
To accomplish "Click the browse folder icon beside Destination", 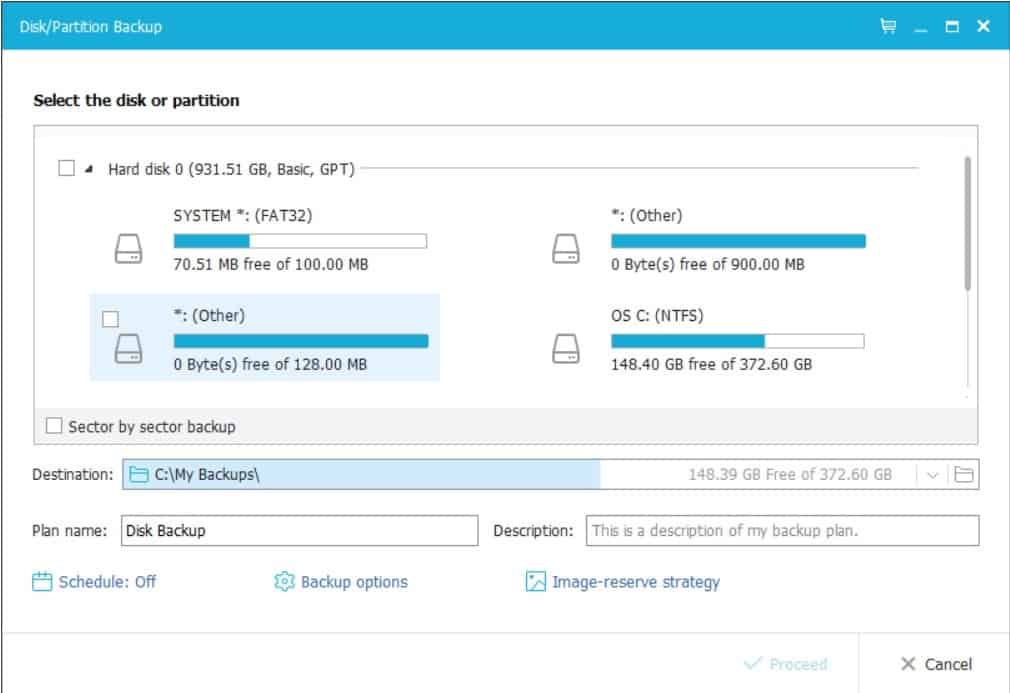I will [964, 475].
